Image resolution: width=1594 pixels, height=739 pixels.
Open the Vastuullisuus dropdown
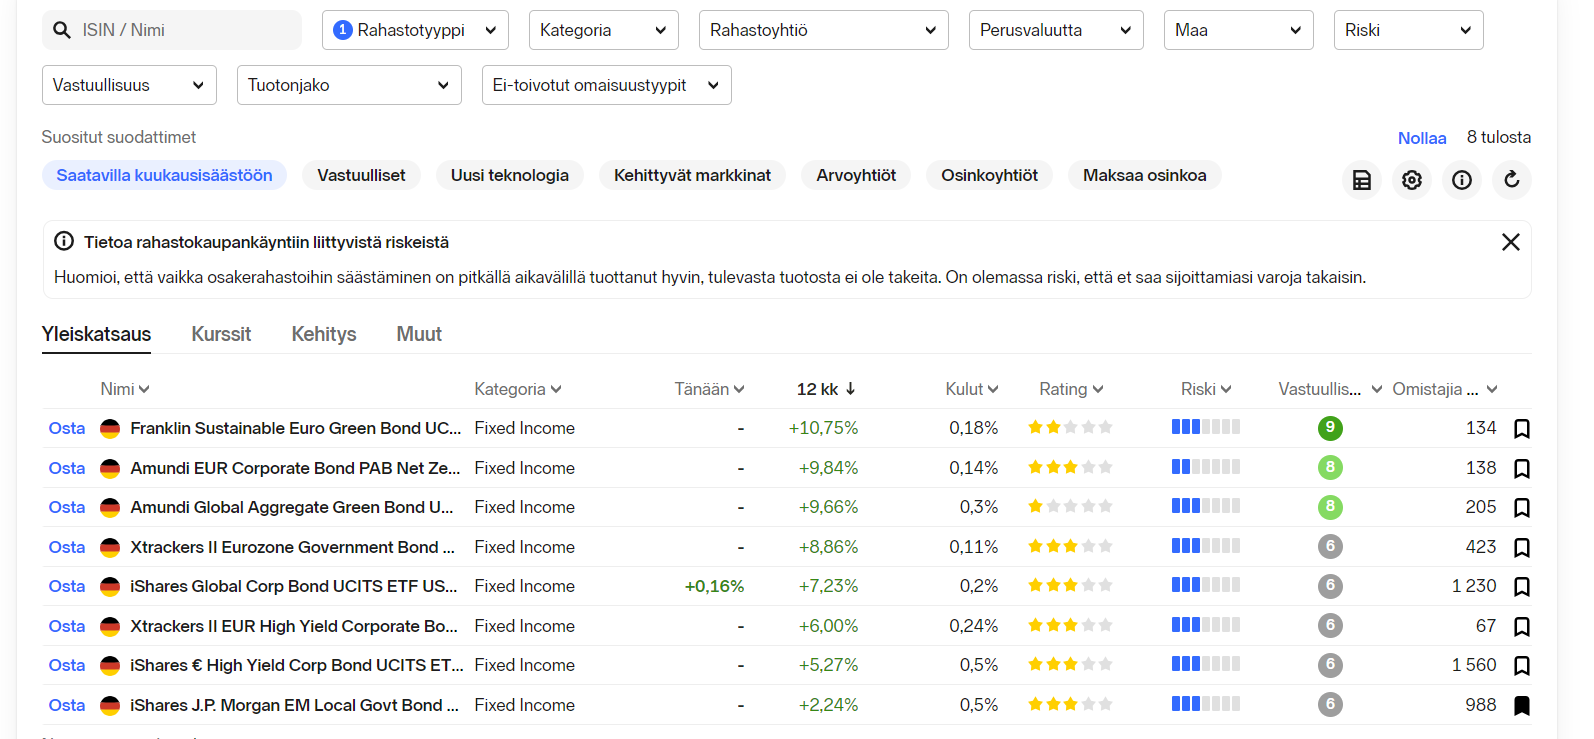point(129,85)
